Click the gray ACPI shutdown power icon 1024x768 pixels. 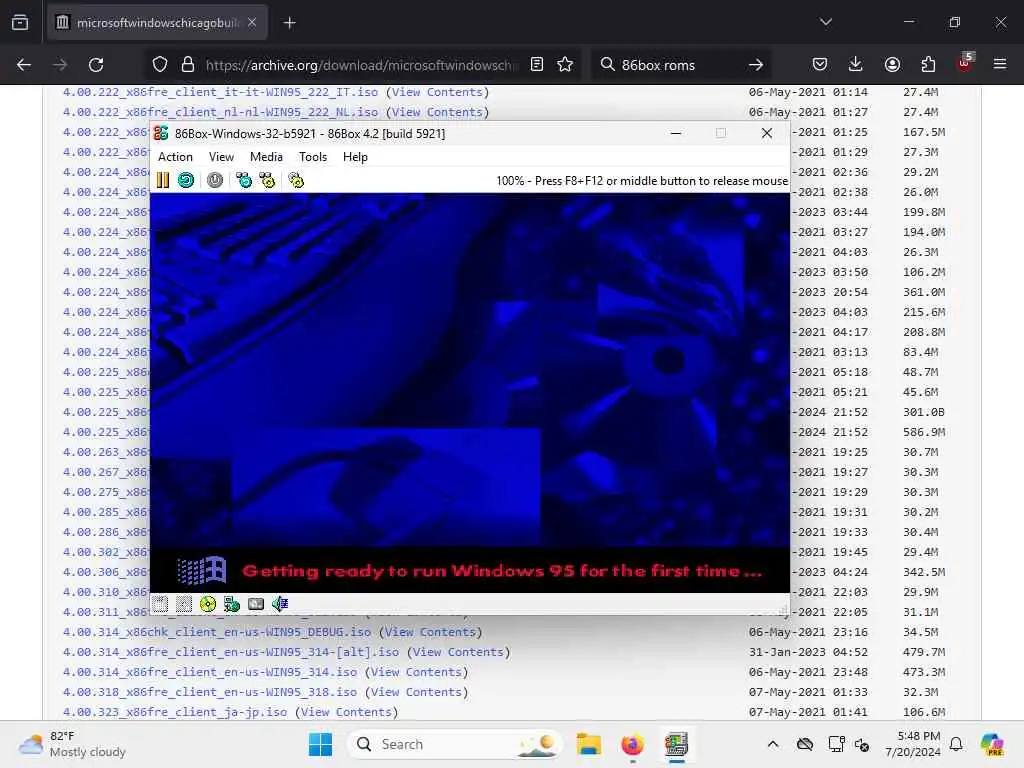point(215,180)
